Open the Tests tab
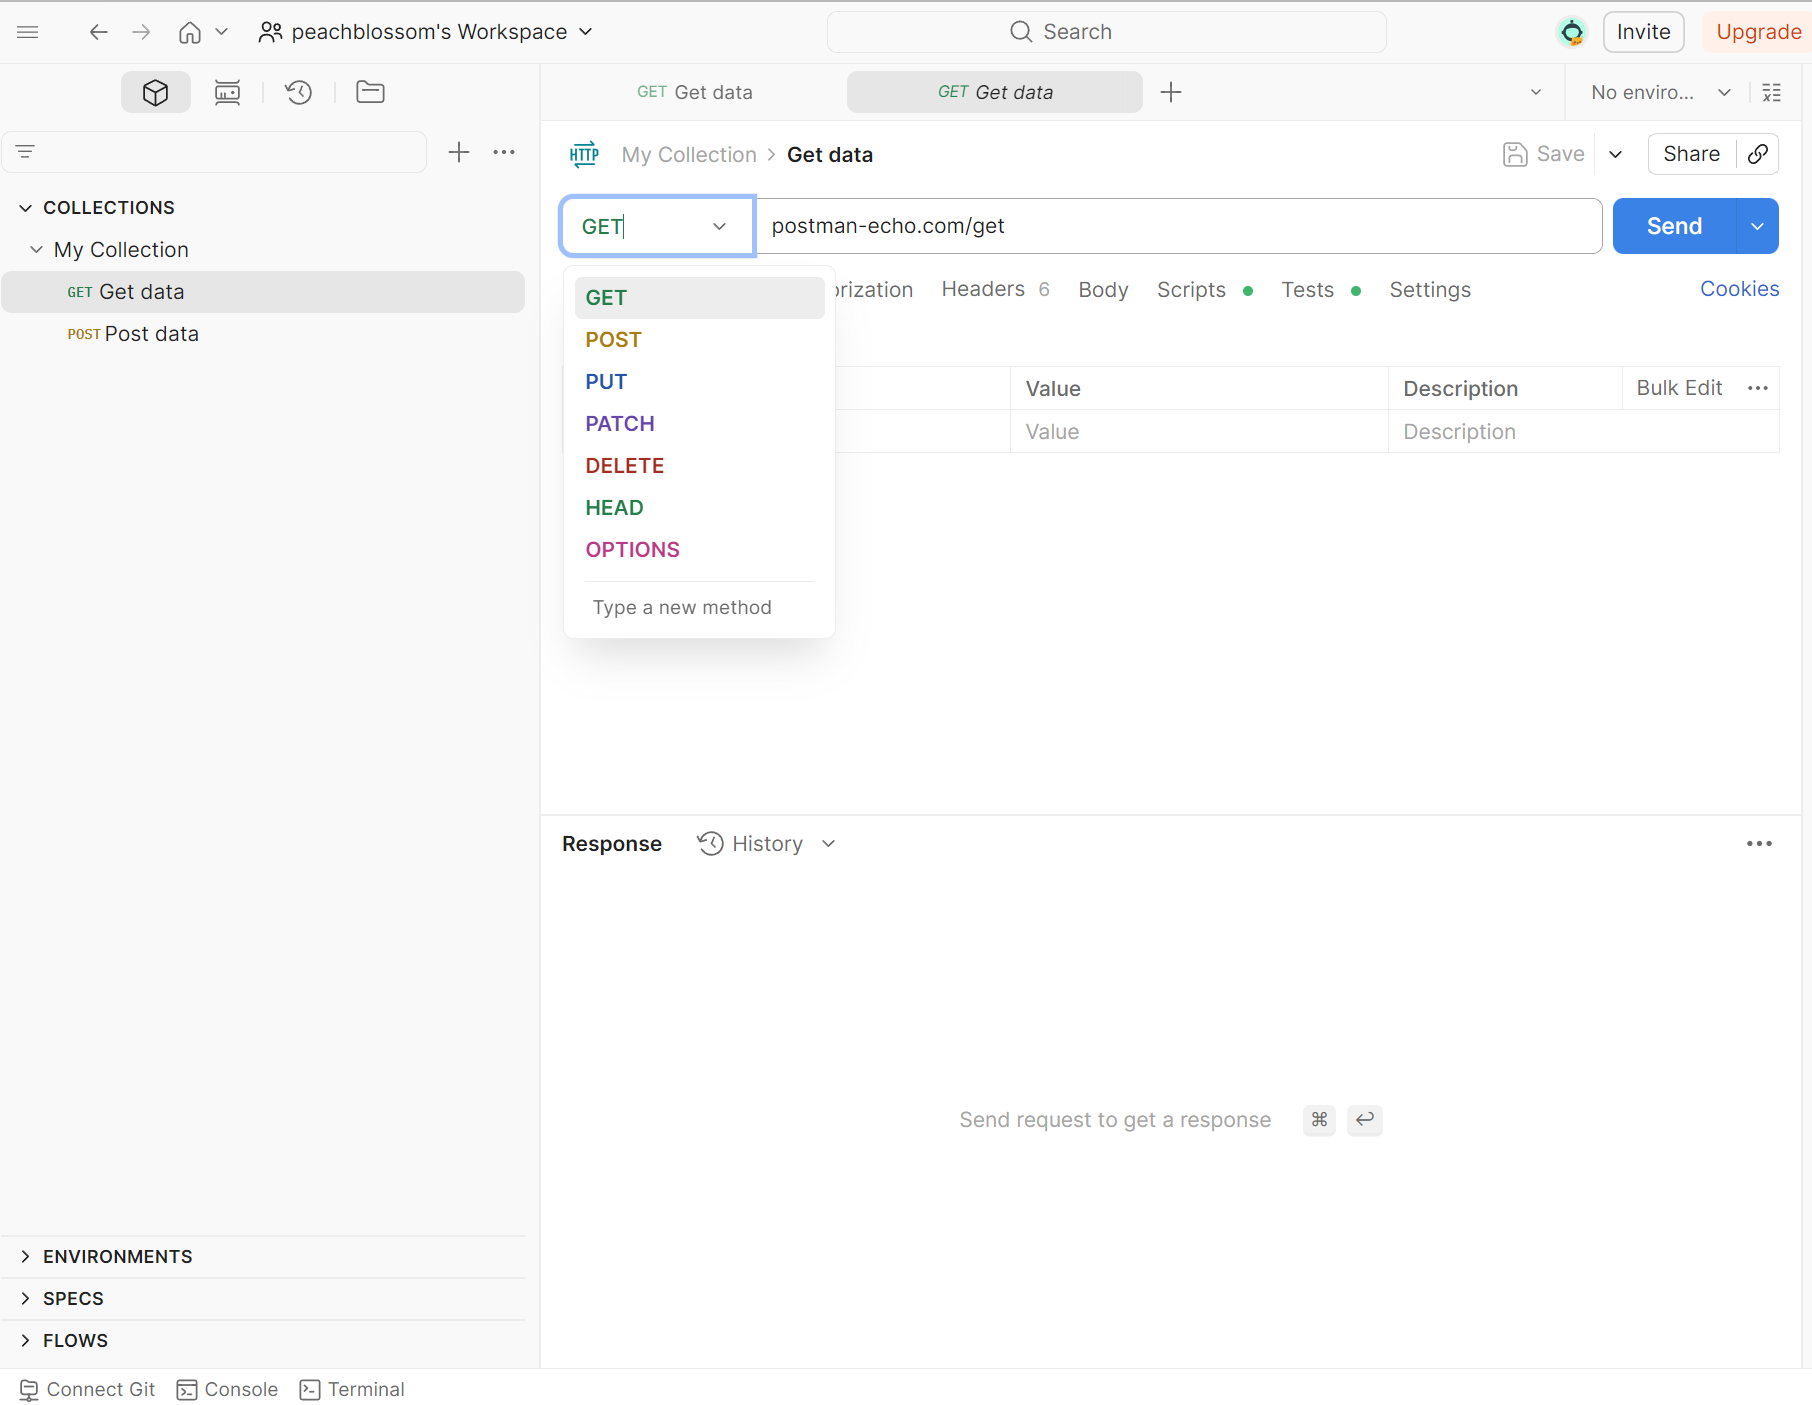This screenshot has width=1812, height=1405. tap(1320, 290)
